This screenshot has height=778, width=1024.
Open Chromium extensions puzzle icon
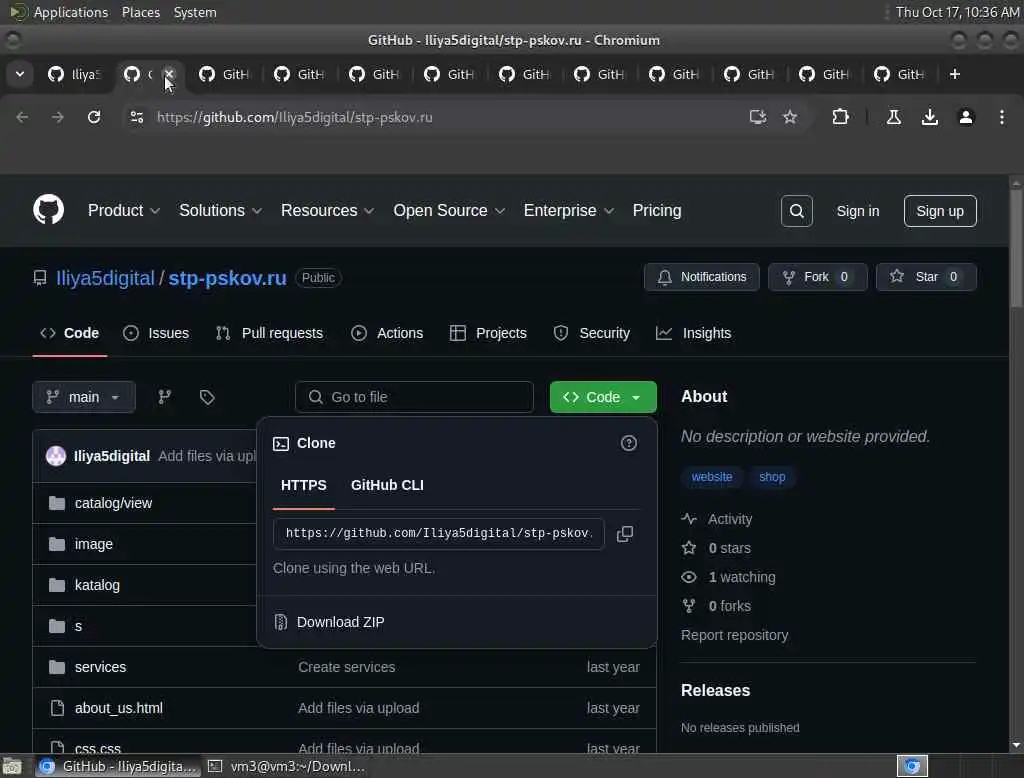pos(840,117)
